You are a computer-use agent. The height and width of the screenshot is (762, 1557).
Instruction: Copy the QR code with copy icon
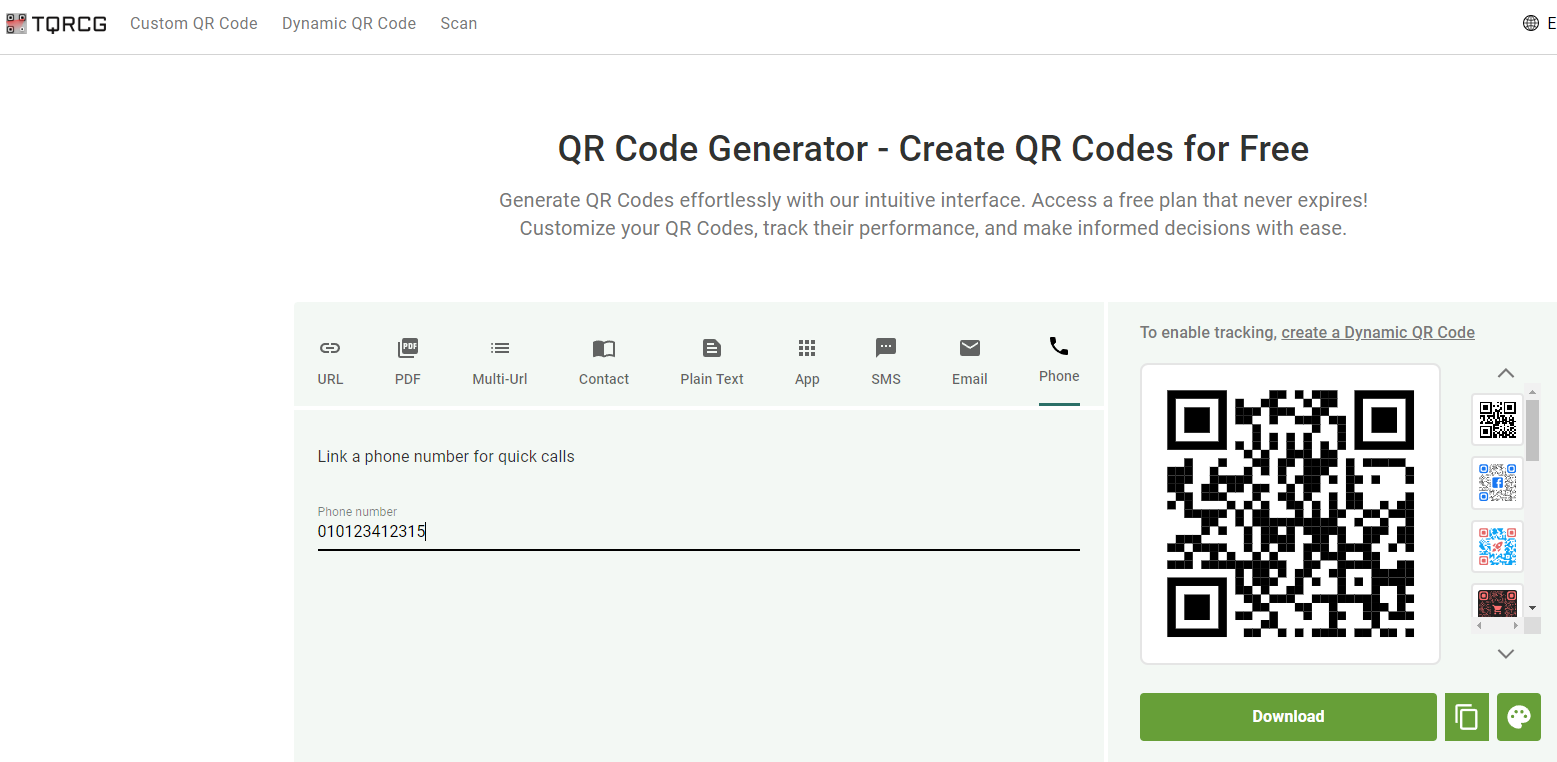(x=1467, y=717)
